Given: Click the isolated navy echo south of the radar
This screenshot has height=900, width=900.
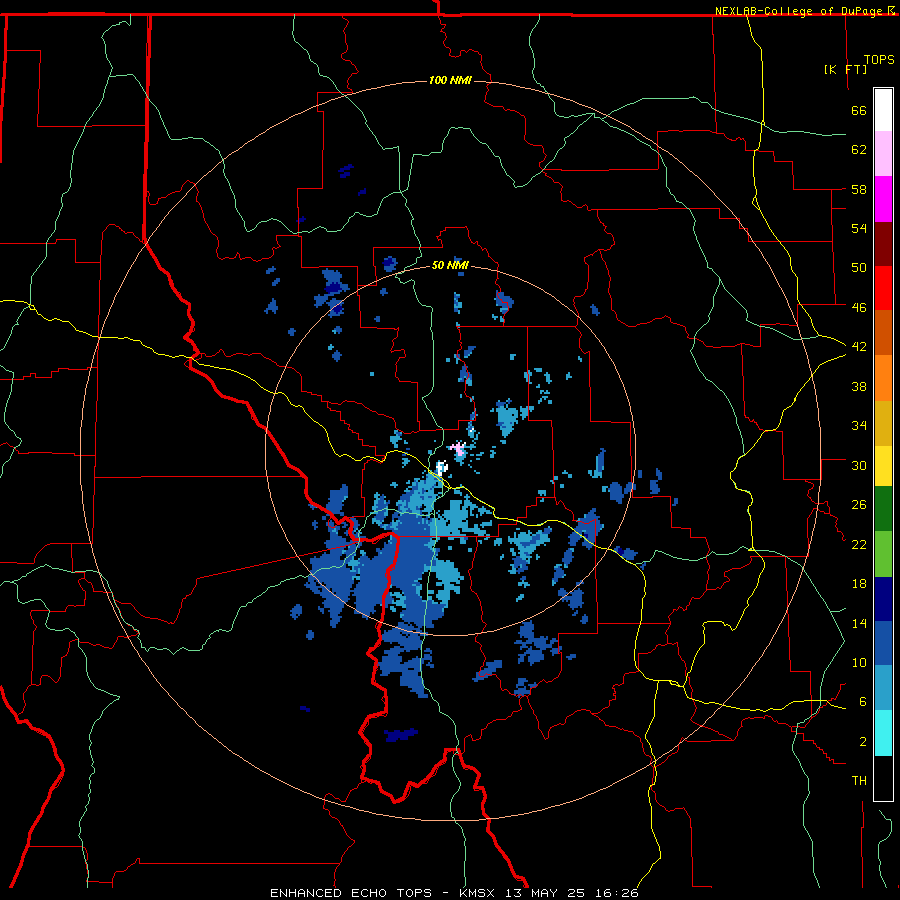Looking at the screenshot, I should click(401, 735).
